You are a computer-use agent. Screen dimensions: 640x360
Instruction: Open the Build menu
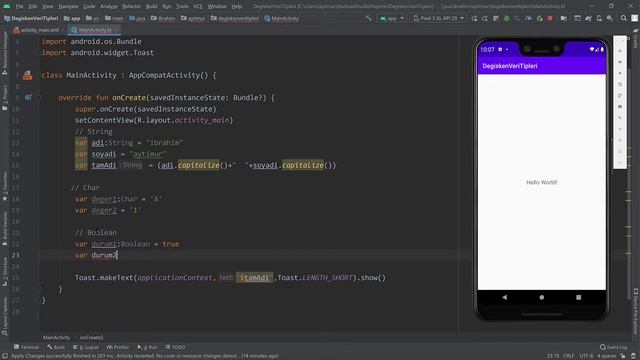pos(151,7)
